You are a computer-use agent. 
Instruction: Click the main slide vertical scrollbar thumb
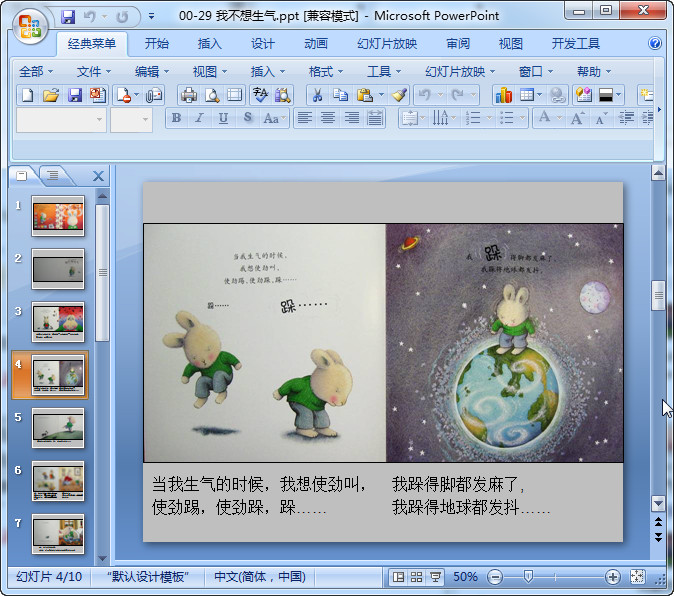[x=658, y=295]
